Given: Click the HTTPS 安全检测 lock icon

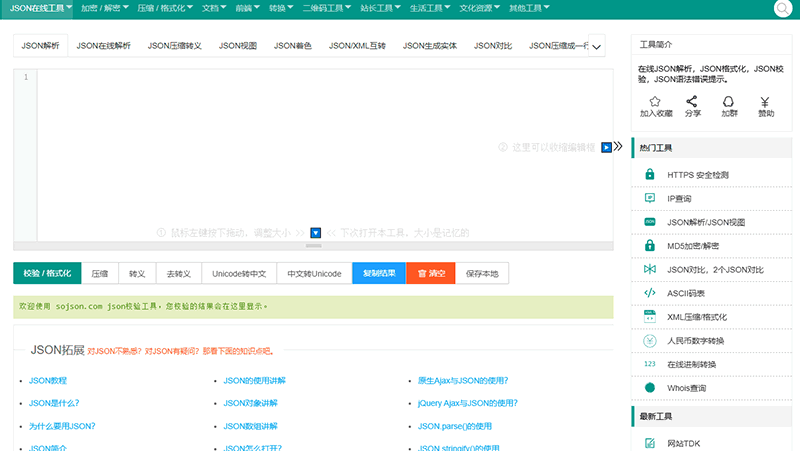Looking at the screenshot, I should tap(649, 174).
